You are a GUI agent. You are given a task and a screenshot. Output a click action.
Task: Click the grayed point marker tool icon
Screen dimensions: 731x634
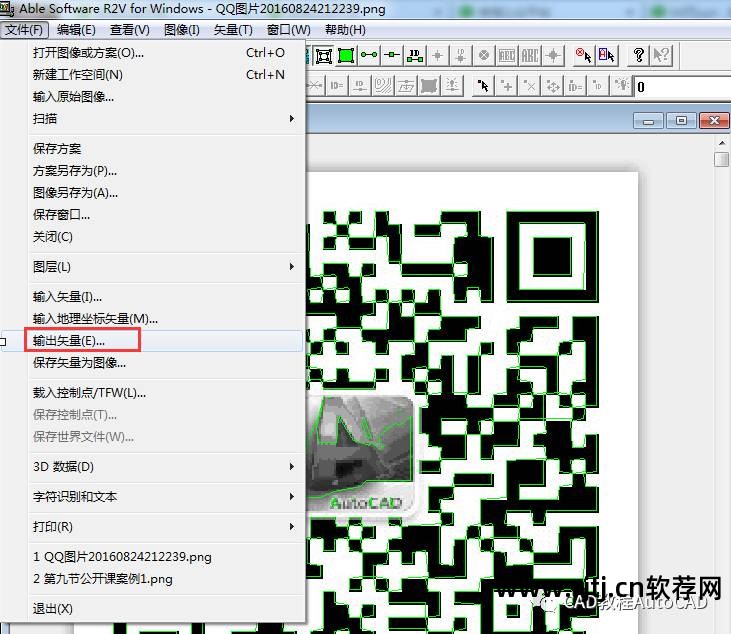point(437,56)
